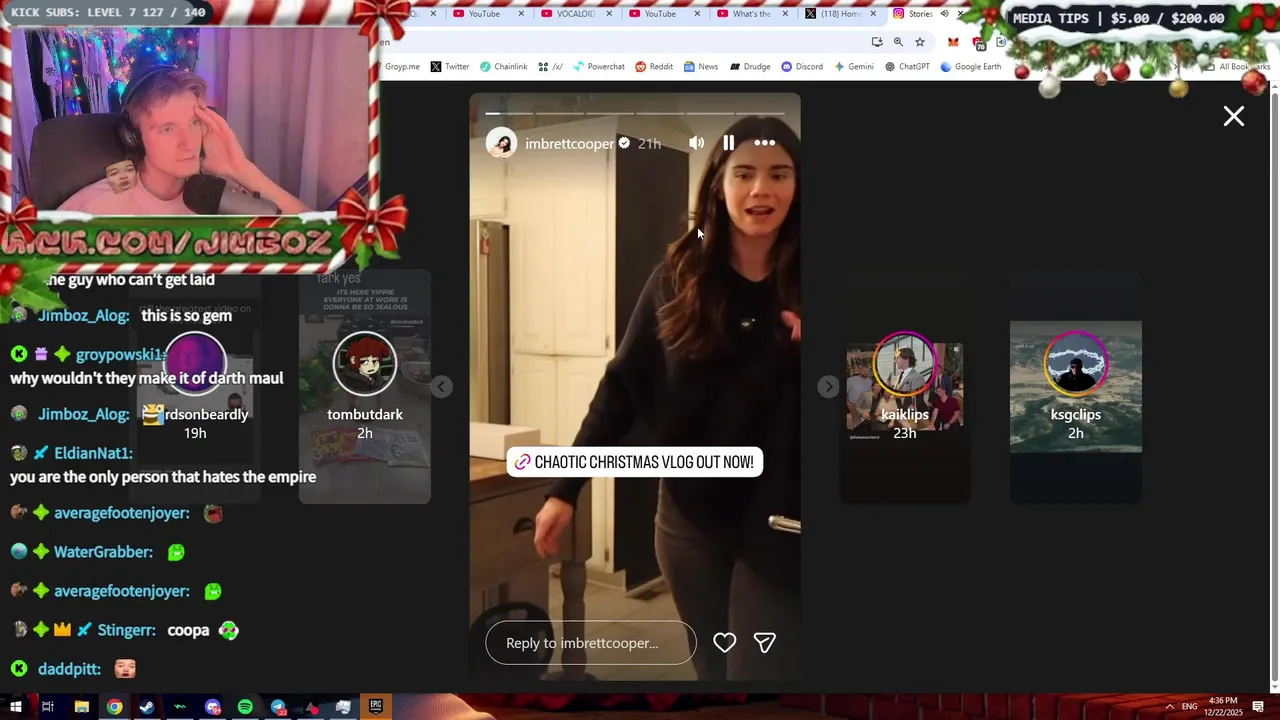The height and width of the screenshot is (720, 1280).
Task: Open the Twitter bookmark
Action: (x=449, y=67)
